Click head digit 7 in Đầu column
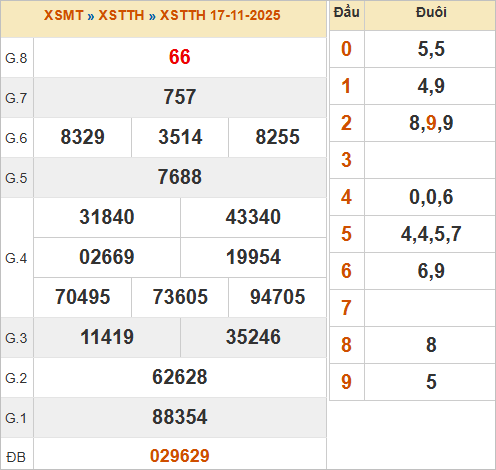Image resolution: width=496 pixels, height=470 pixels. [346, 308]
